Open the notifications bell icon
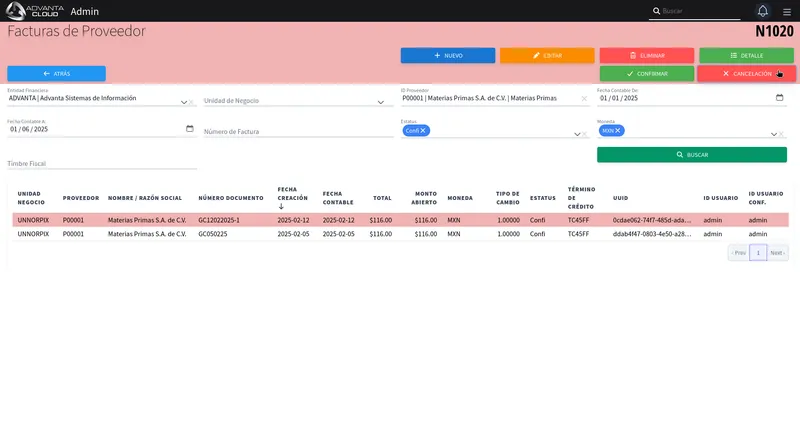 (762, 11)
